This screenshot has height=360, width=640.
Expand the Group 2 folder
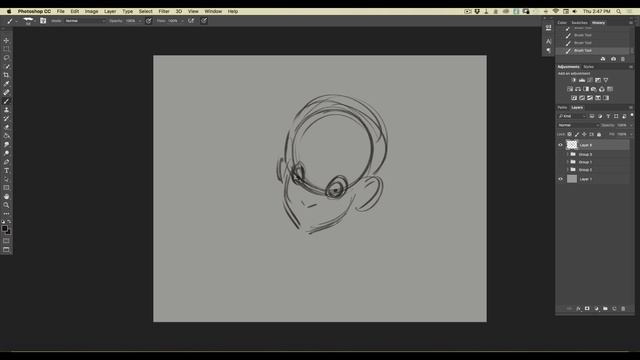click(x=567, y=170)
